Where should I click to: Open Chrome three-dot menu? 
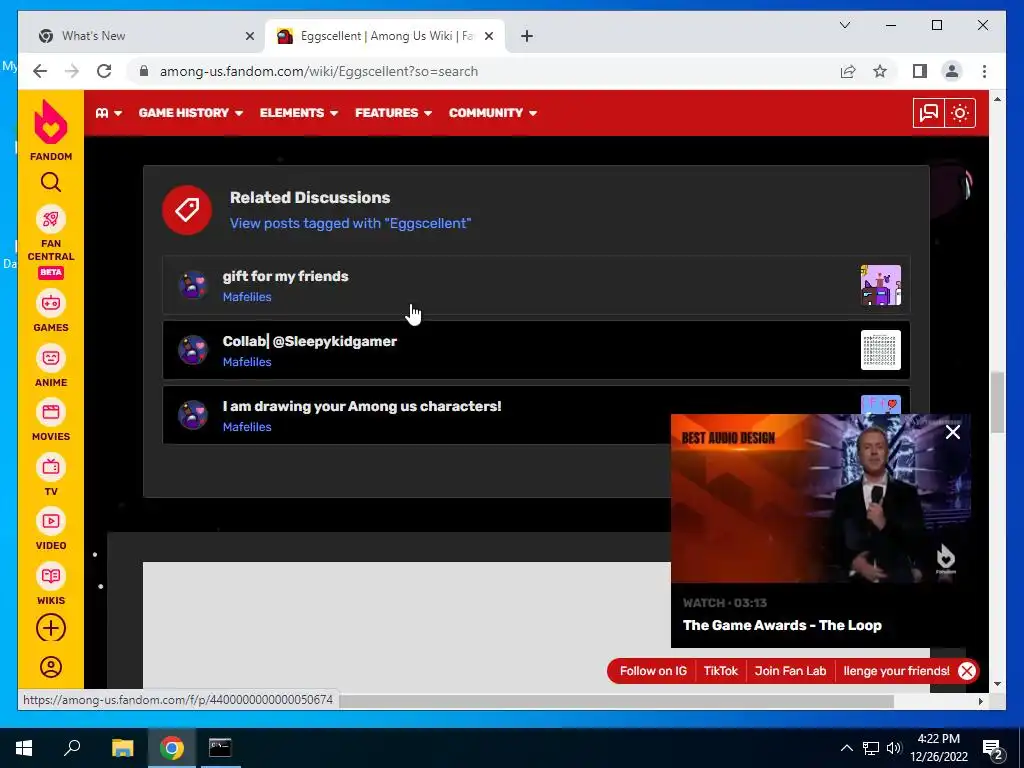[984, 71]
